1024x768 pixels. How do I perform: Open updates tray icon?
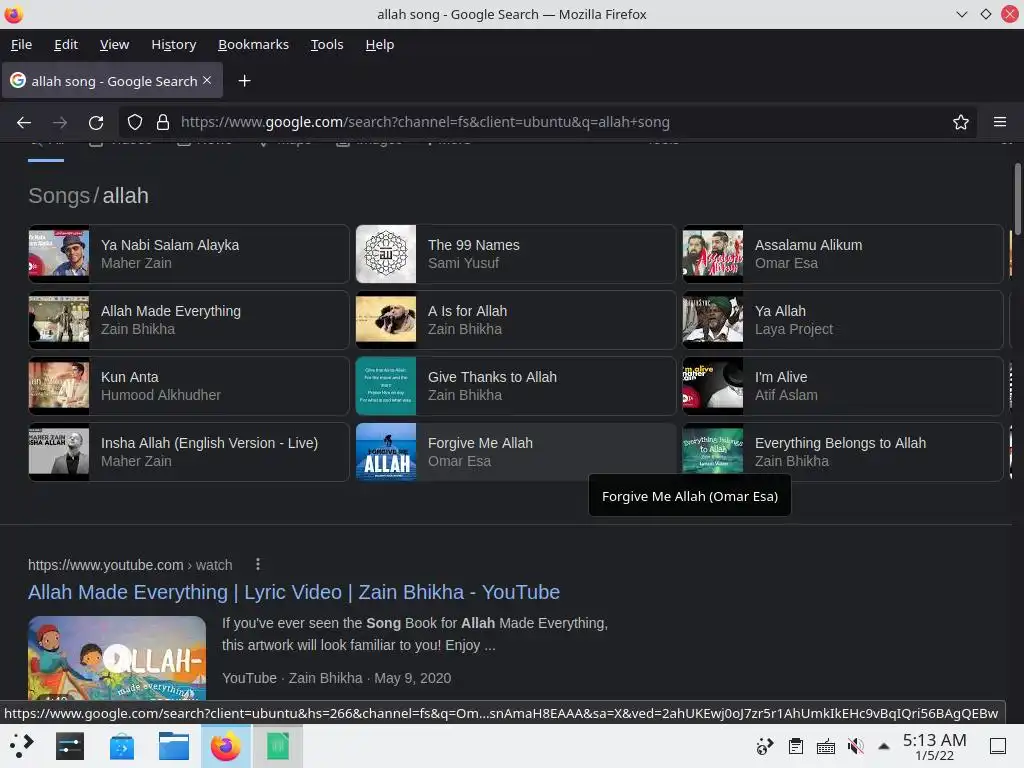coord(765,746)
